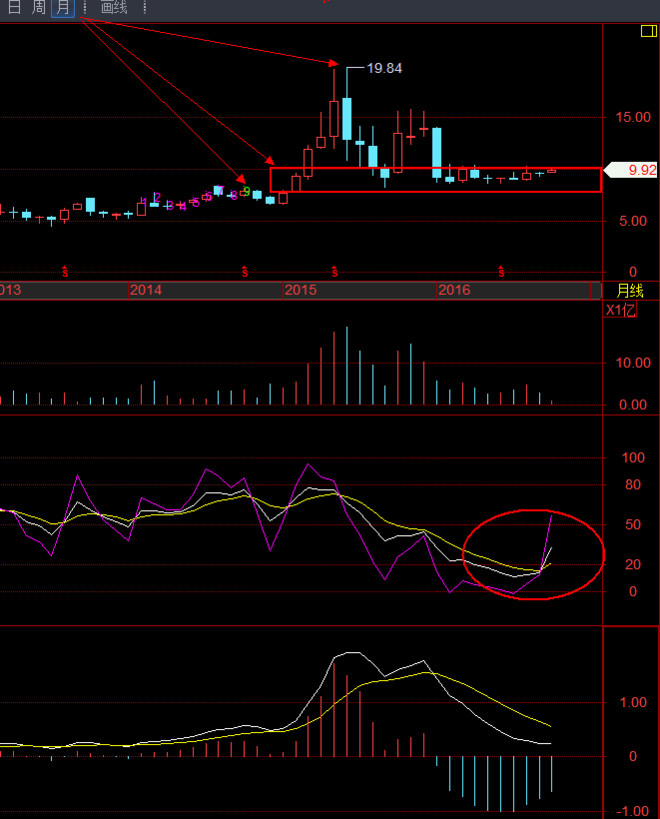Click the tall cyan candle below 19.84

click(347, 119)
